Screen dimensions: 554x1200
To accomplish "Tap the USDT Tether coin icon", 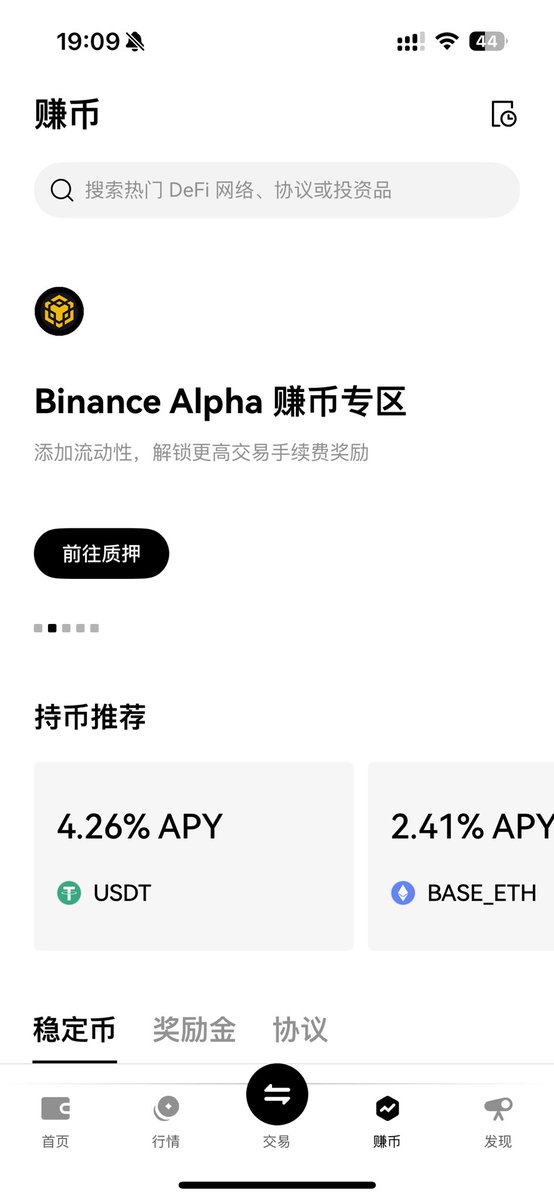I will coord(69,892).
